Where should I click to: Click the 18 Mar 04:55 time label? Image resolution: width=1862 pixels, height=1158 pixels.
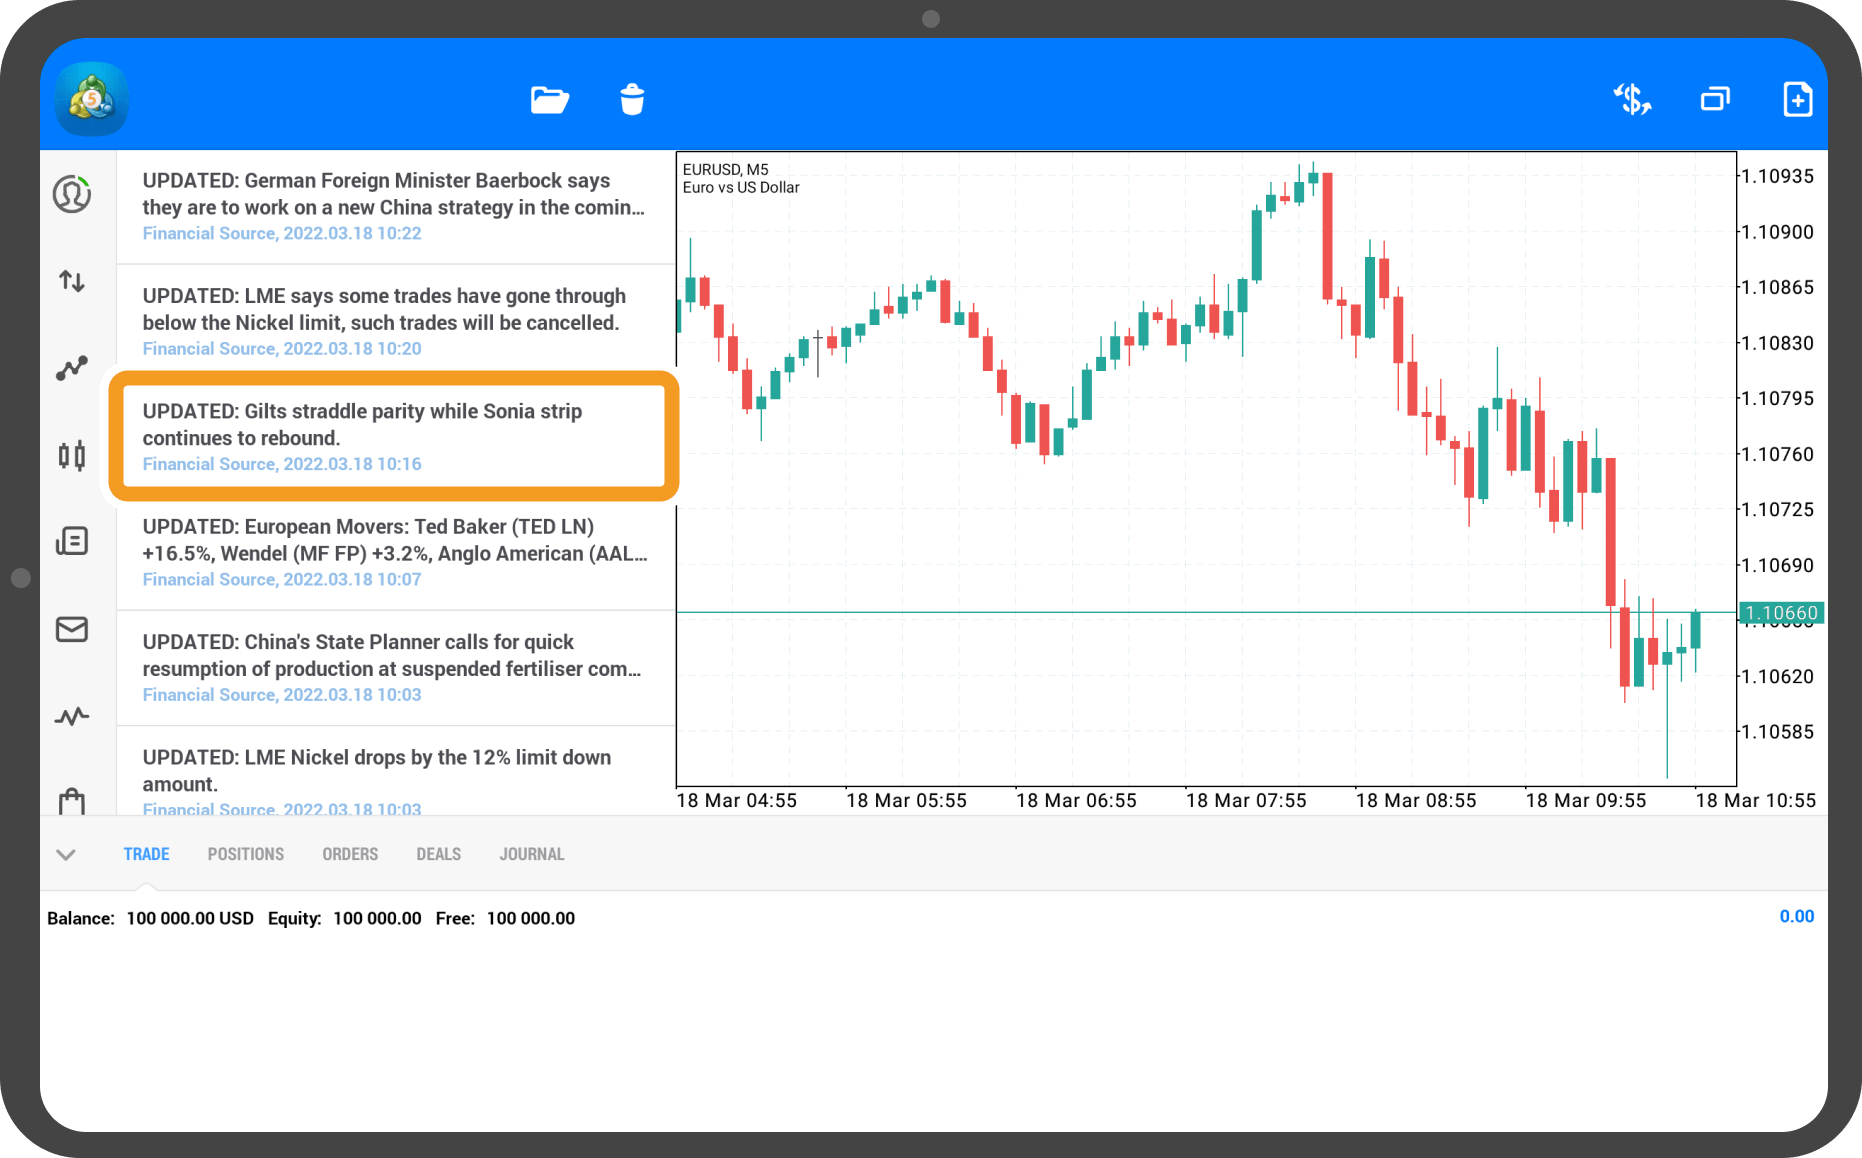click(x=737, y=801)
